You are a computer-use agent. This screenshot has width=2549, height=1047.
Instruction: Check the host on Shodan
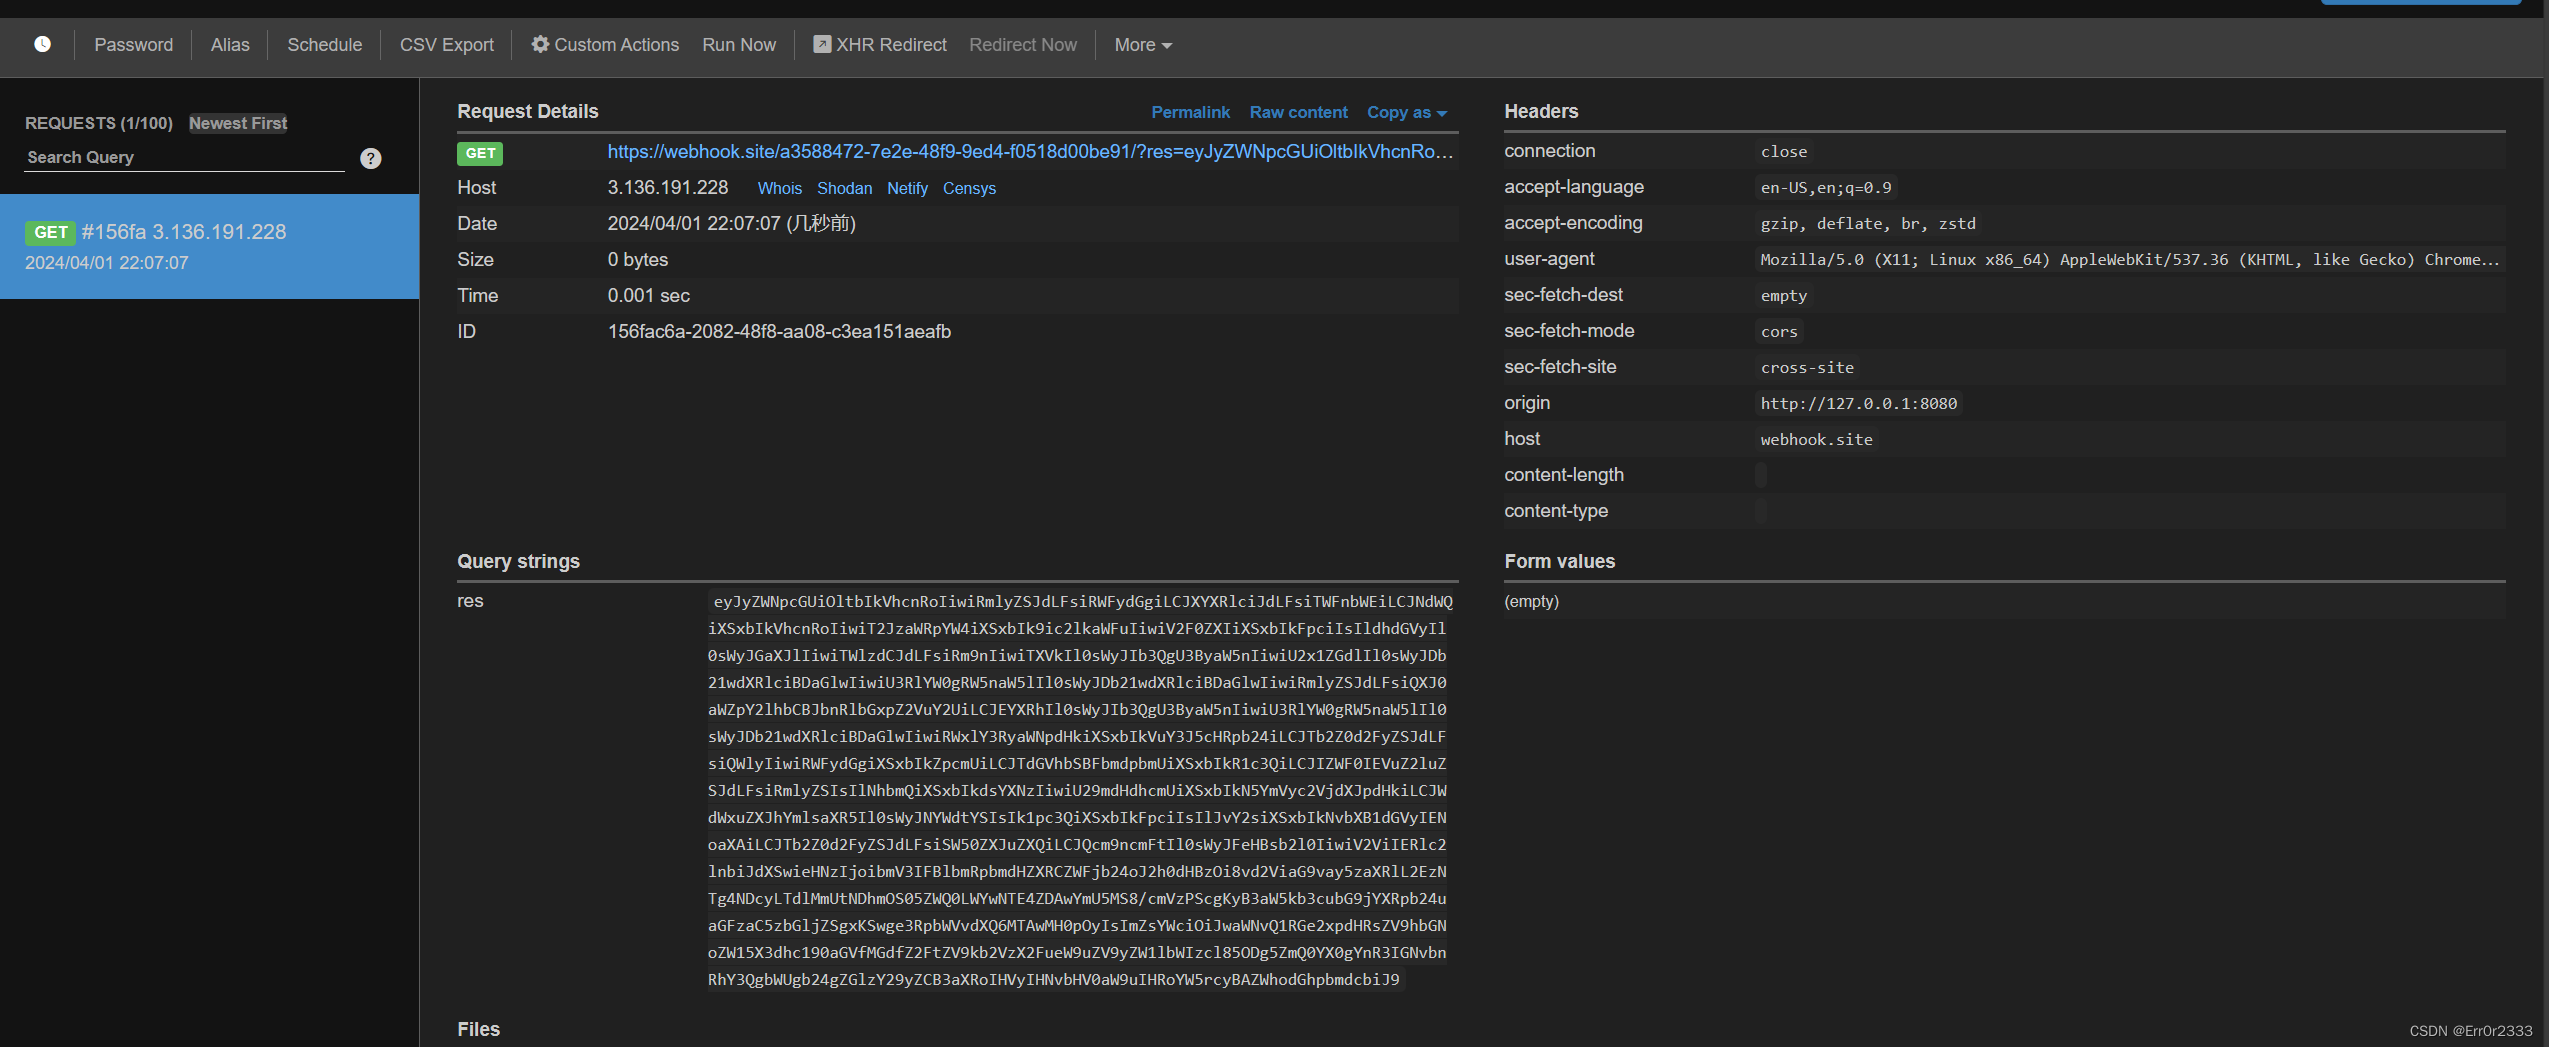[844, 188]
